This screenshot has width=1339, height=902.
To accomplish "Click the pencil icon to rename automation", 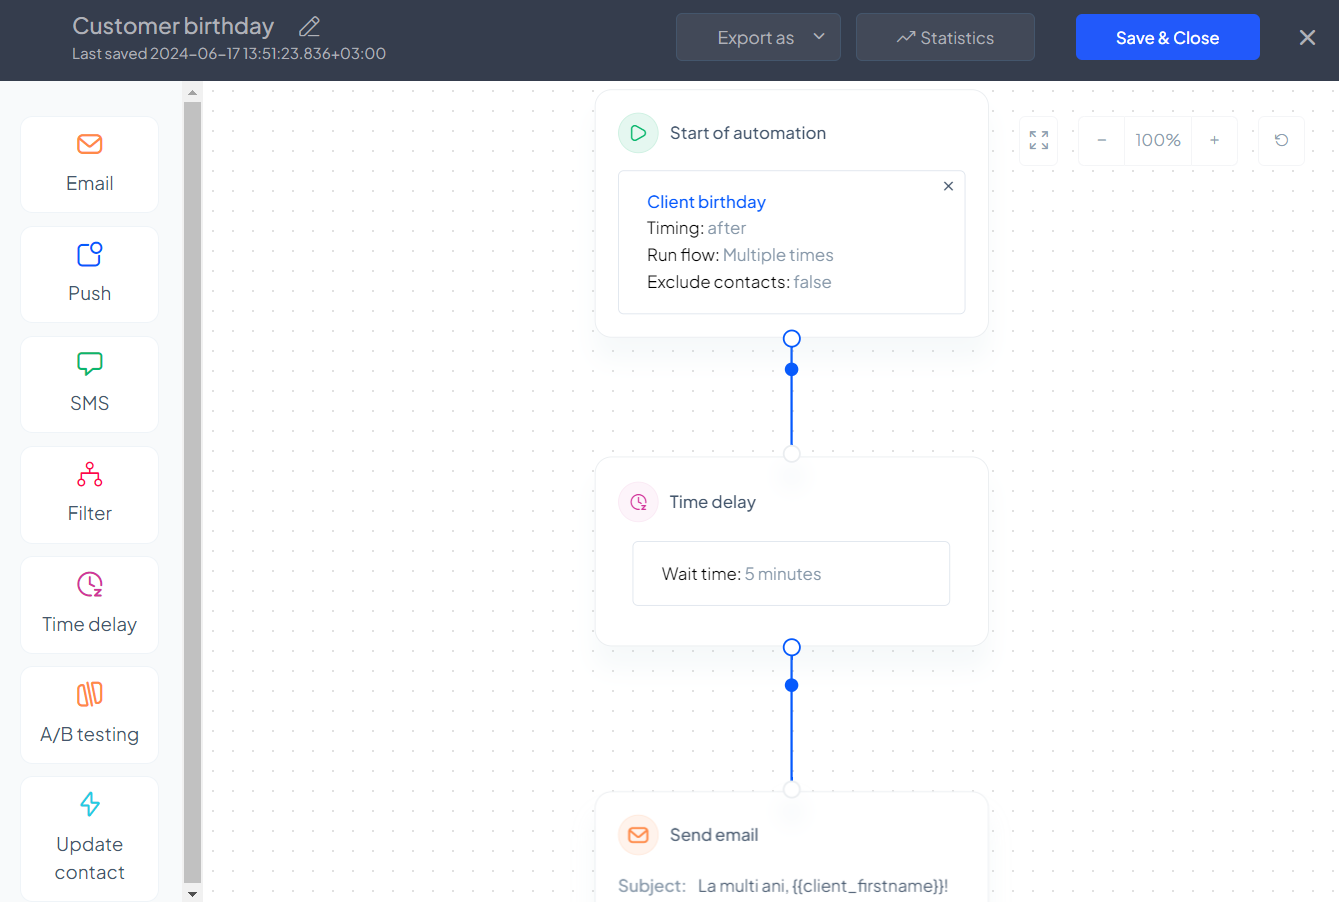I will 309,27.
